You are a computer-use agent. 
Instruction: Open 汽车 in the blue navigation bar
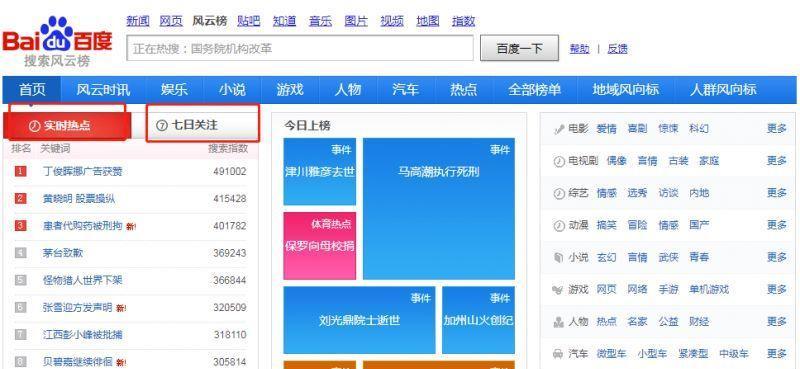(406, 90)
